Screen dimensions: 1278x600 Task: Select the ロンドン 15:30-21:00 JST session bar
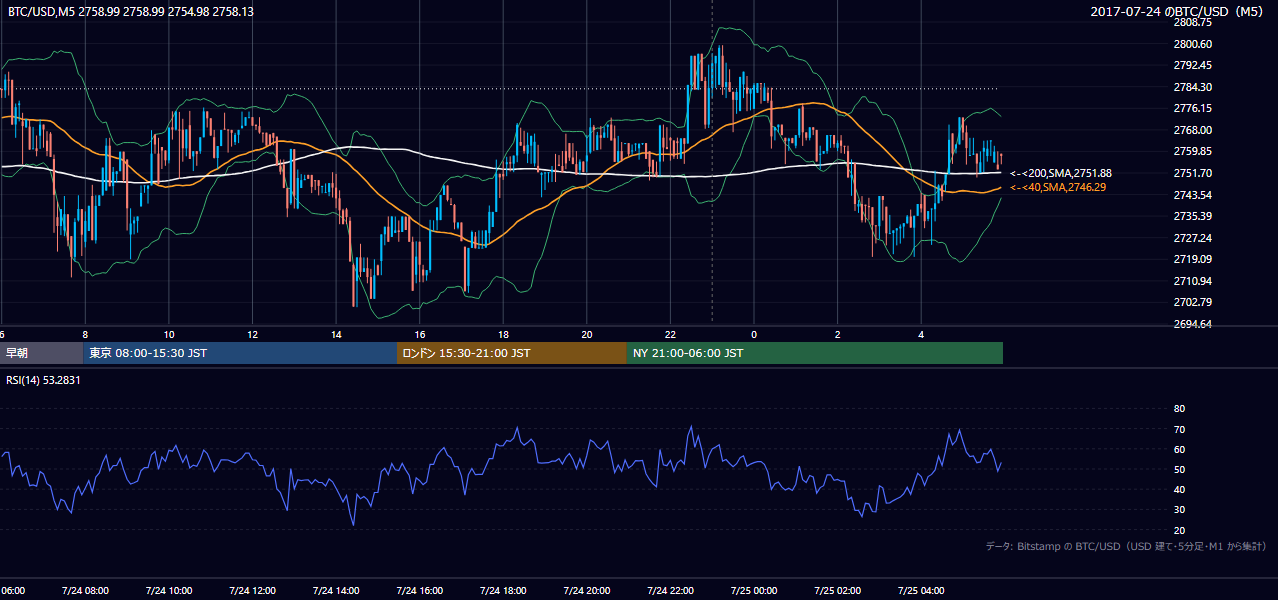click(x=512, y=353)
